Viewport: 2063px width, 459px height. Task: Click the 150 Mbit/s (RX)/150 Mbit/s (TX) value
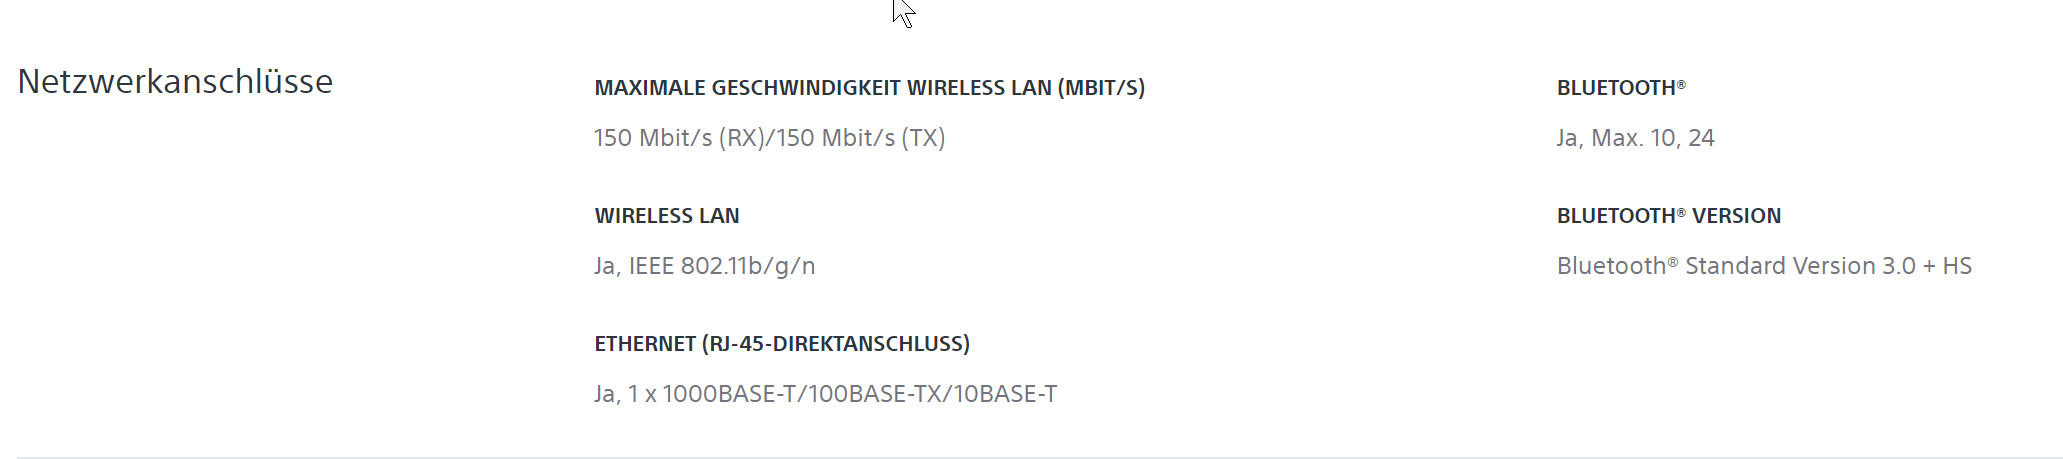point(770,138)
